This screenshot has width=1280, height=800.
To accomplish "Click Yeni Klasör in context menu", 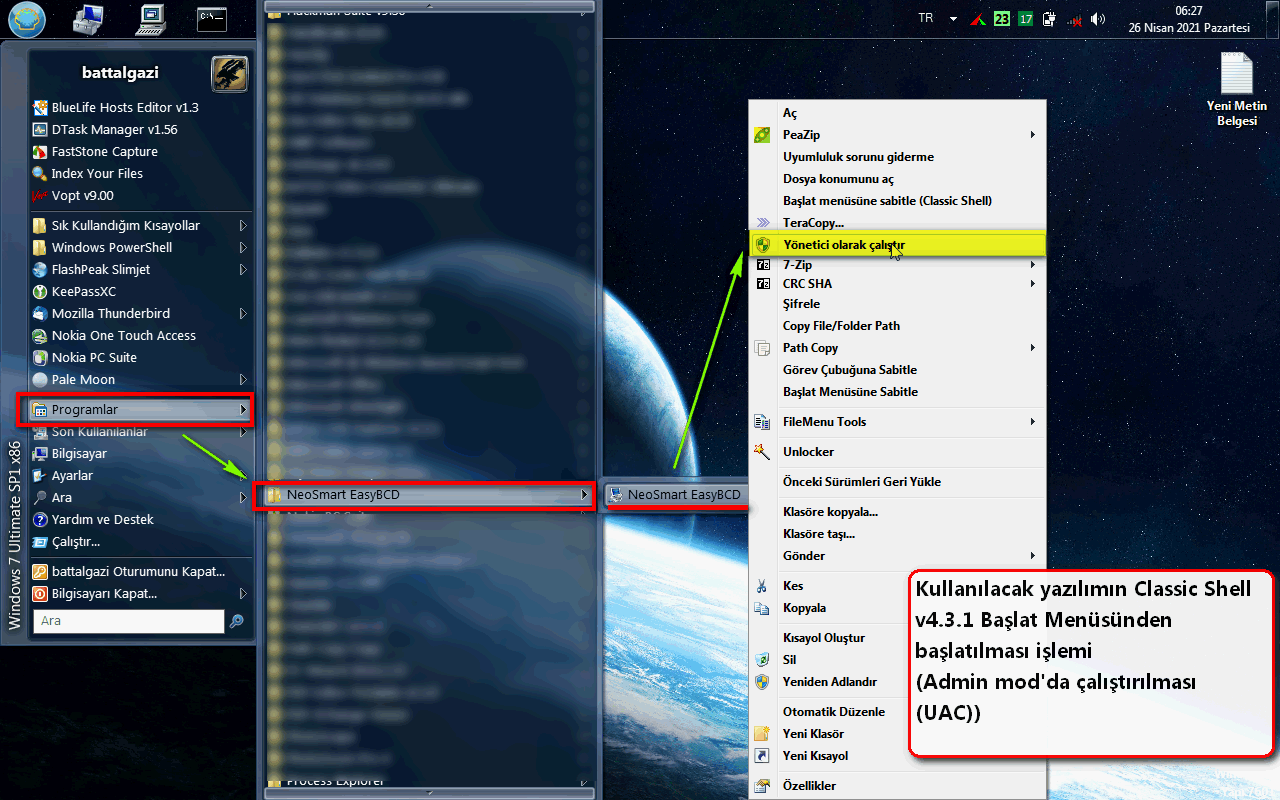I will (x=814, y=733).
